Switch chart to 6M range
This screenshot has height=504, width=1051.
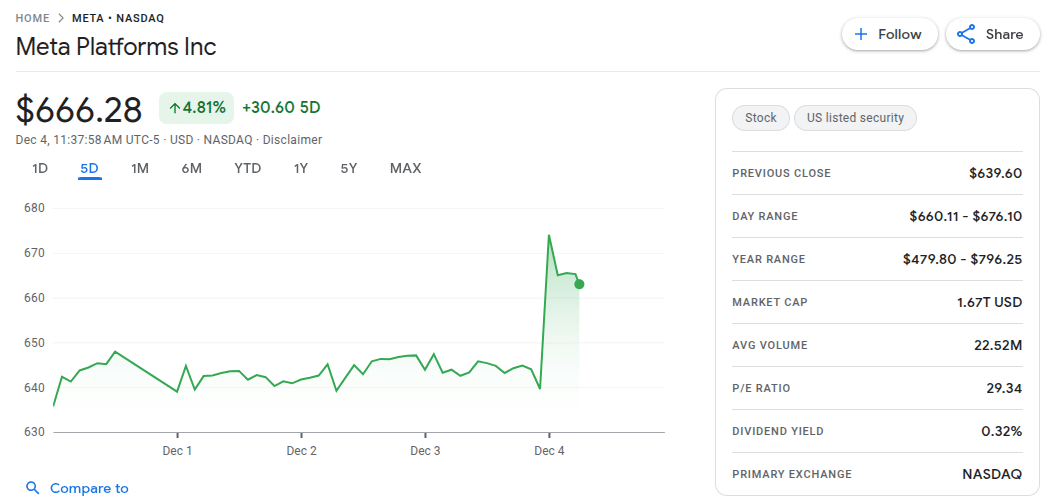coord(191,168)
